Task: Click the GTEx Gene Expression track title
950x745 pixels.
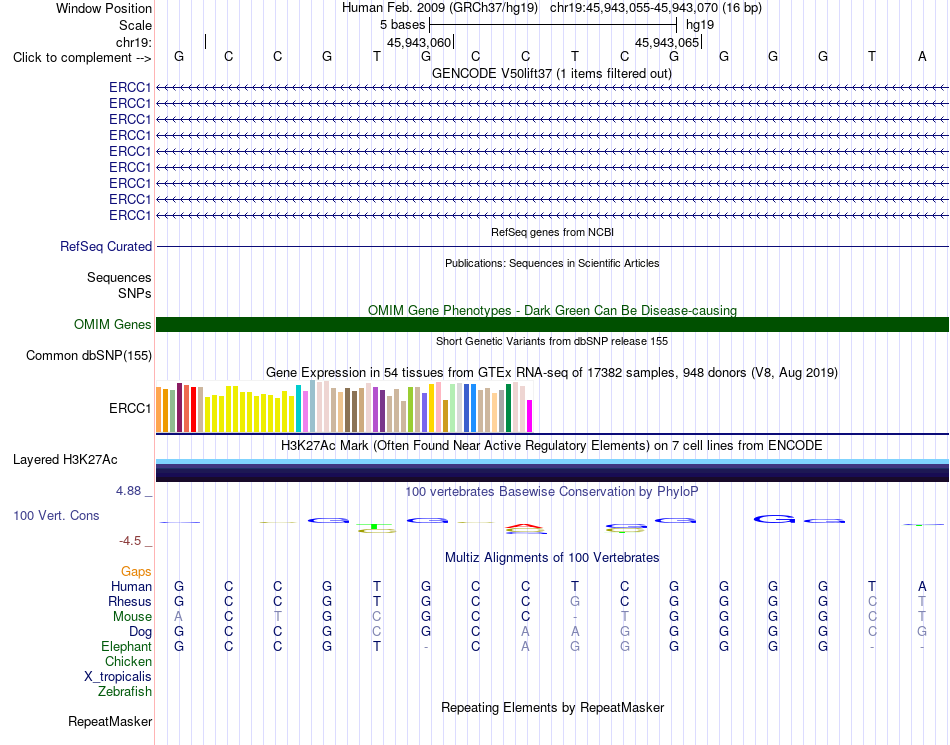Action: (x=552, y=372)
